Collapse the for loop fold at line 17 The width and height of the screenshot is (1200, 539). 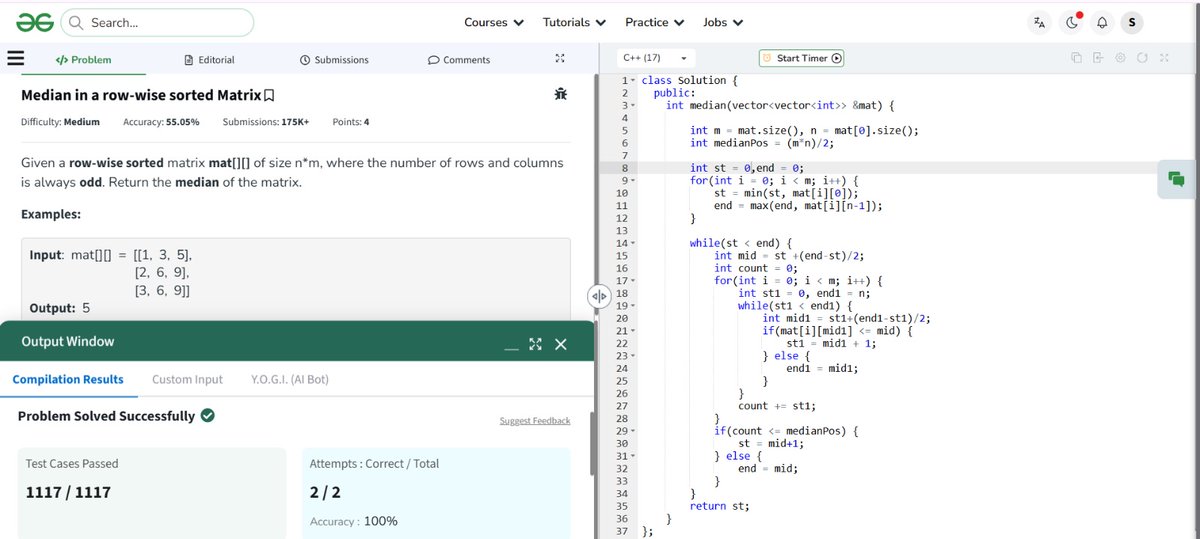click(x=633, y=280)
